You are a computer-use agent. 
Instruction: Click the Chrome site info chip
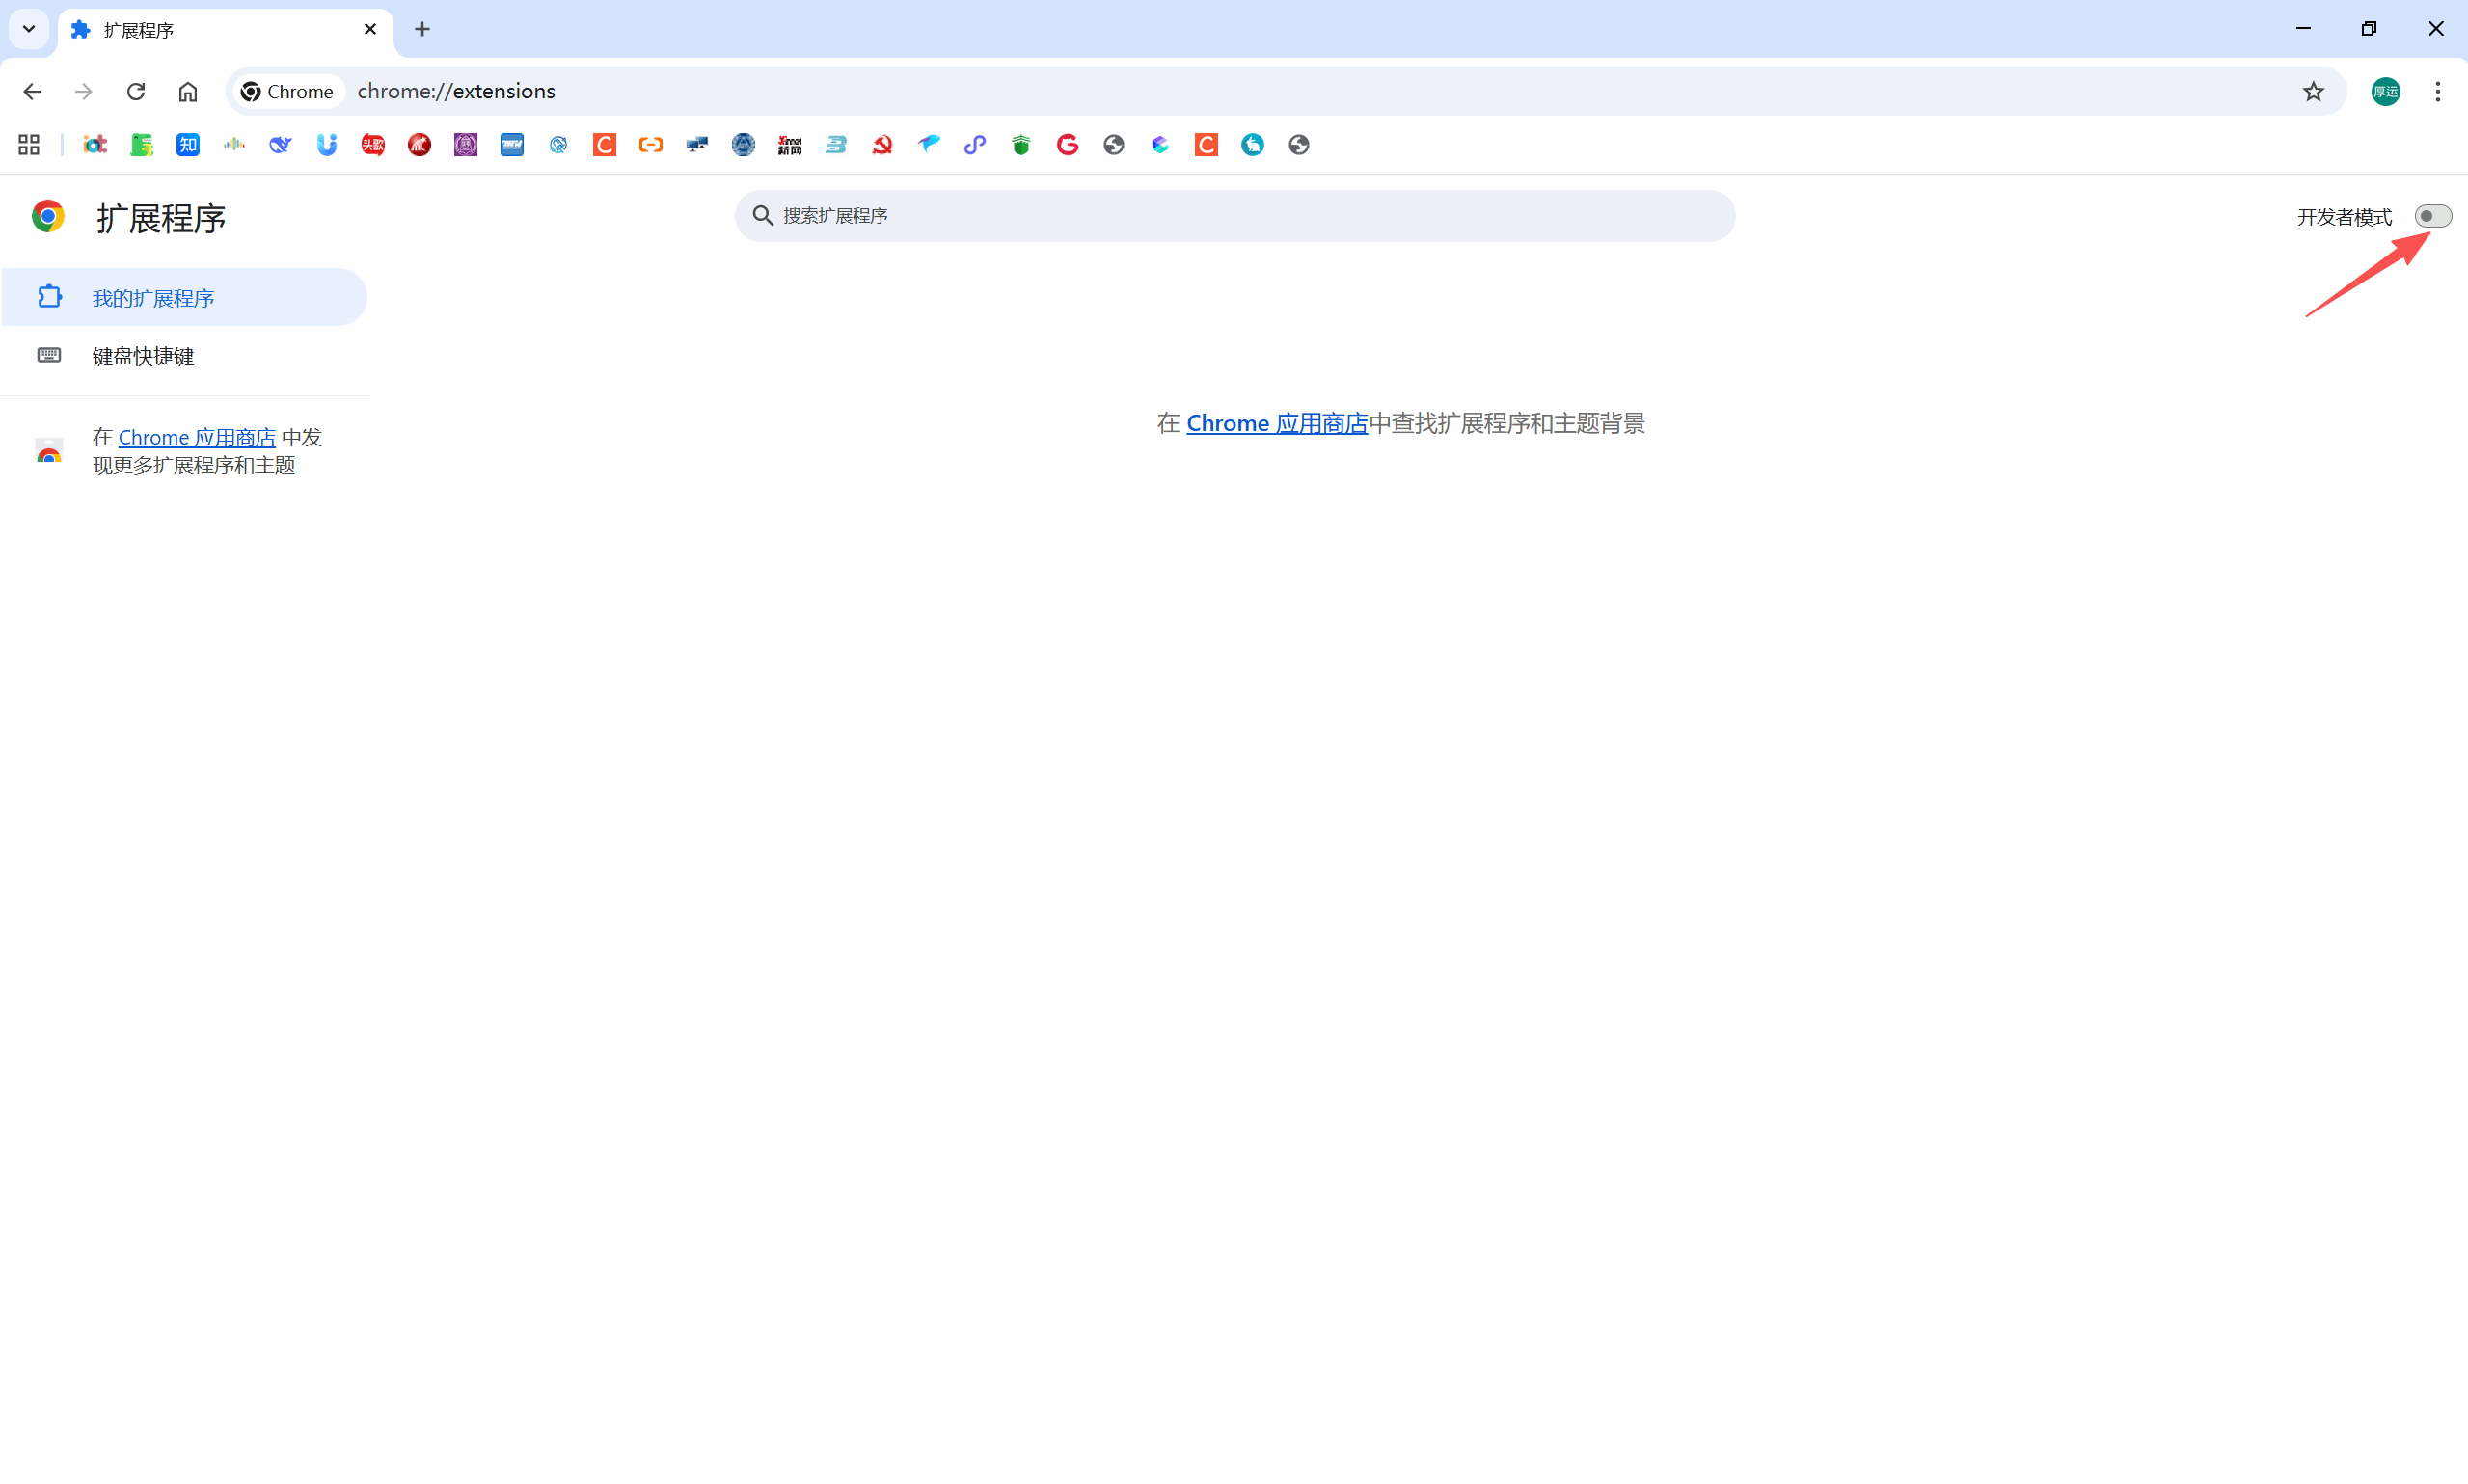[287, 91]
